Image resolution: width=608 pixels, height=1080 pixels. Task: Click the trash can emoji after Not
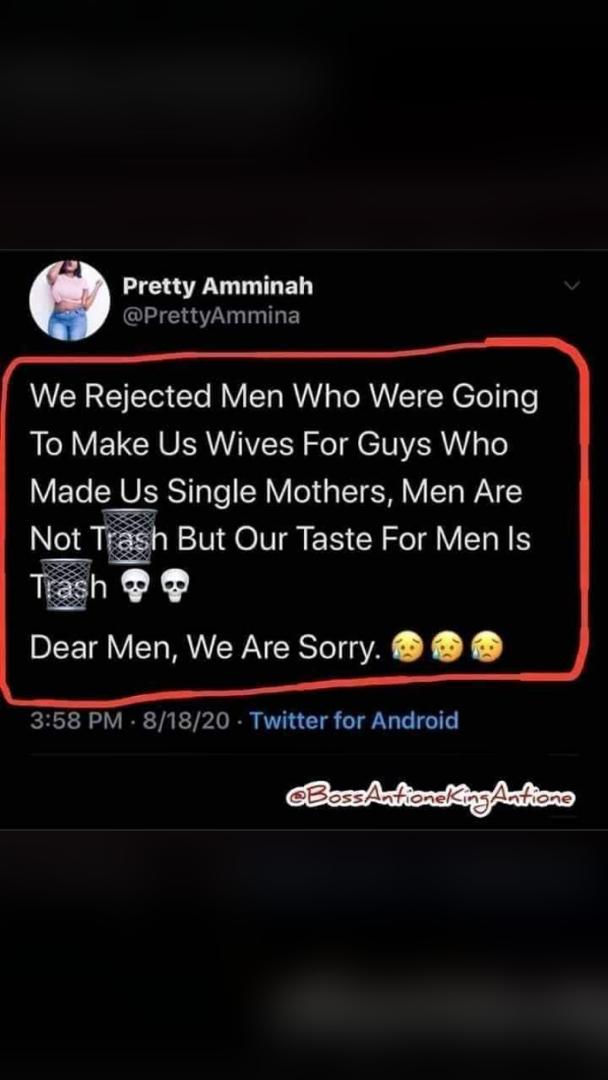[129, 537]
